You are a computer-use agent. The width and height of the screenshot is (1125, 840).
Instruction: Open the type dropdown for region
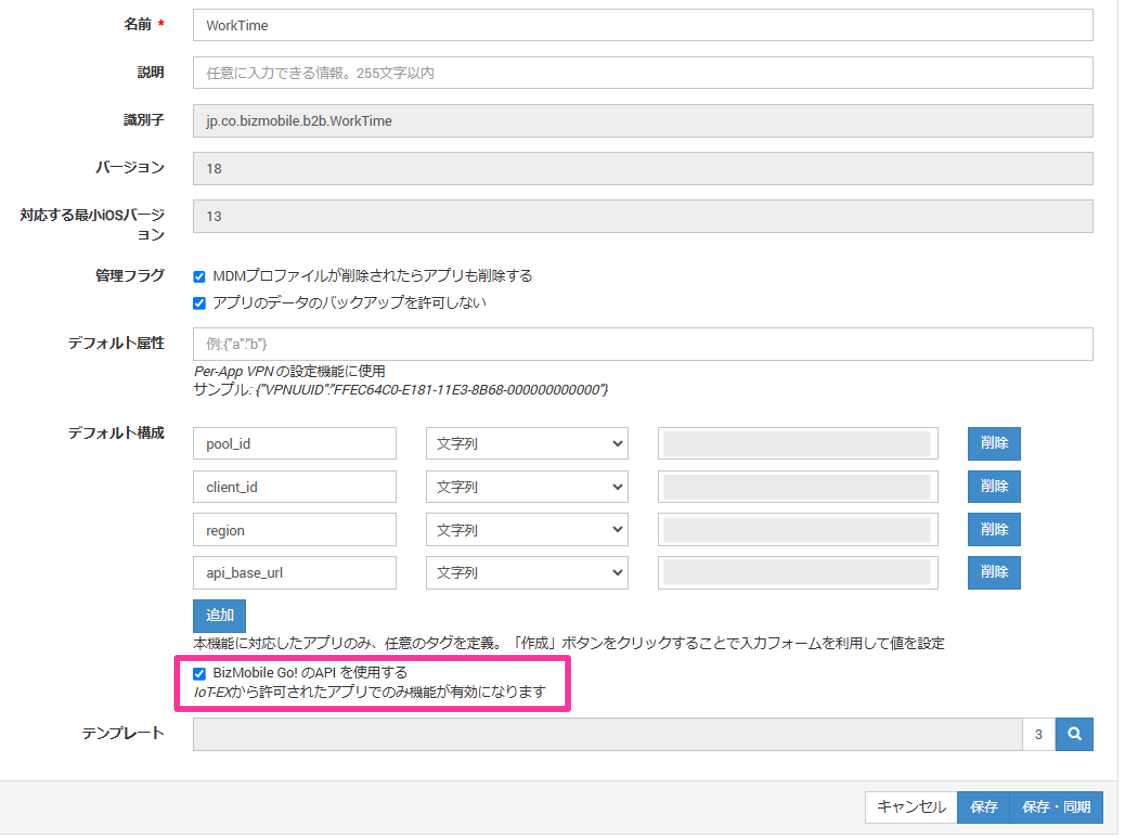tap(527, 530)
